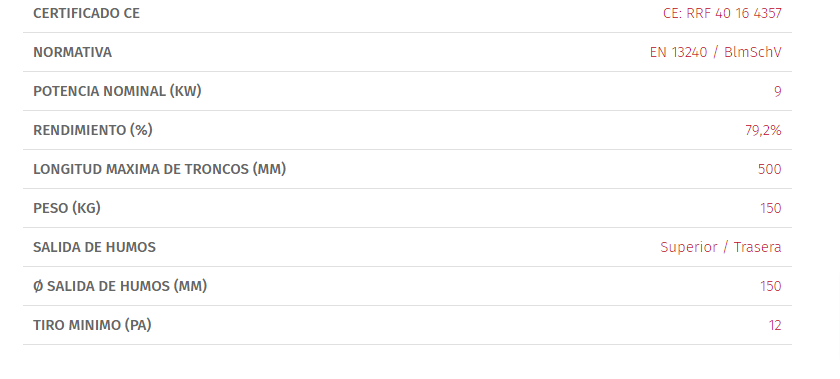Click the Superior / Trasera value
The height and width of the screenshot is (379, 840).
tap(721, 247)
